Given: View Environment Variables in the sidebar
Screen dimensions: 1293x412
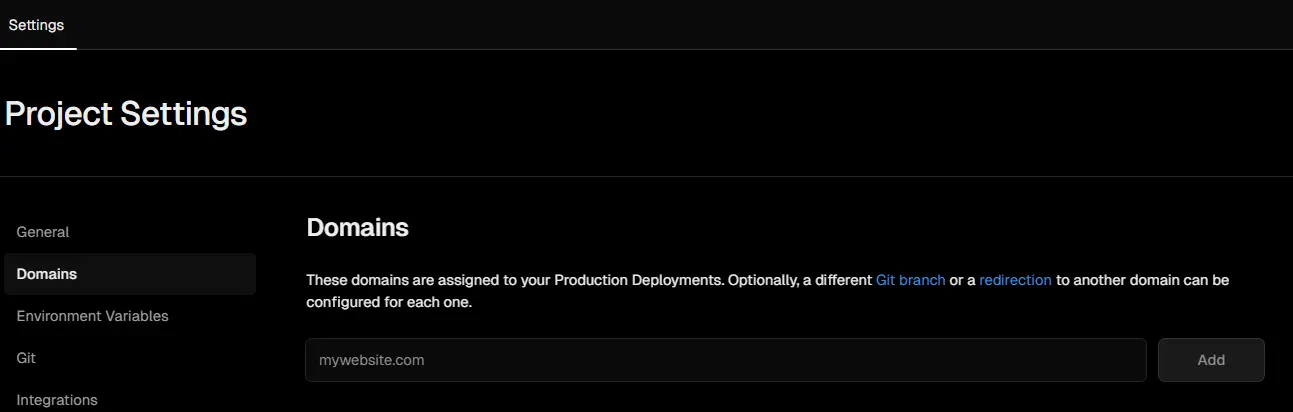Looking at the screenshot, I should tap(92, 316).
